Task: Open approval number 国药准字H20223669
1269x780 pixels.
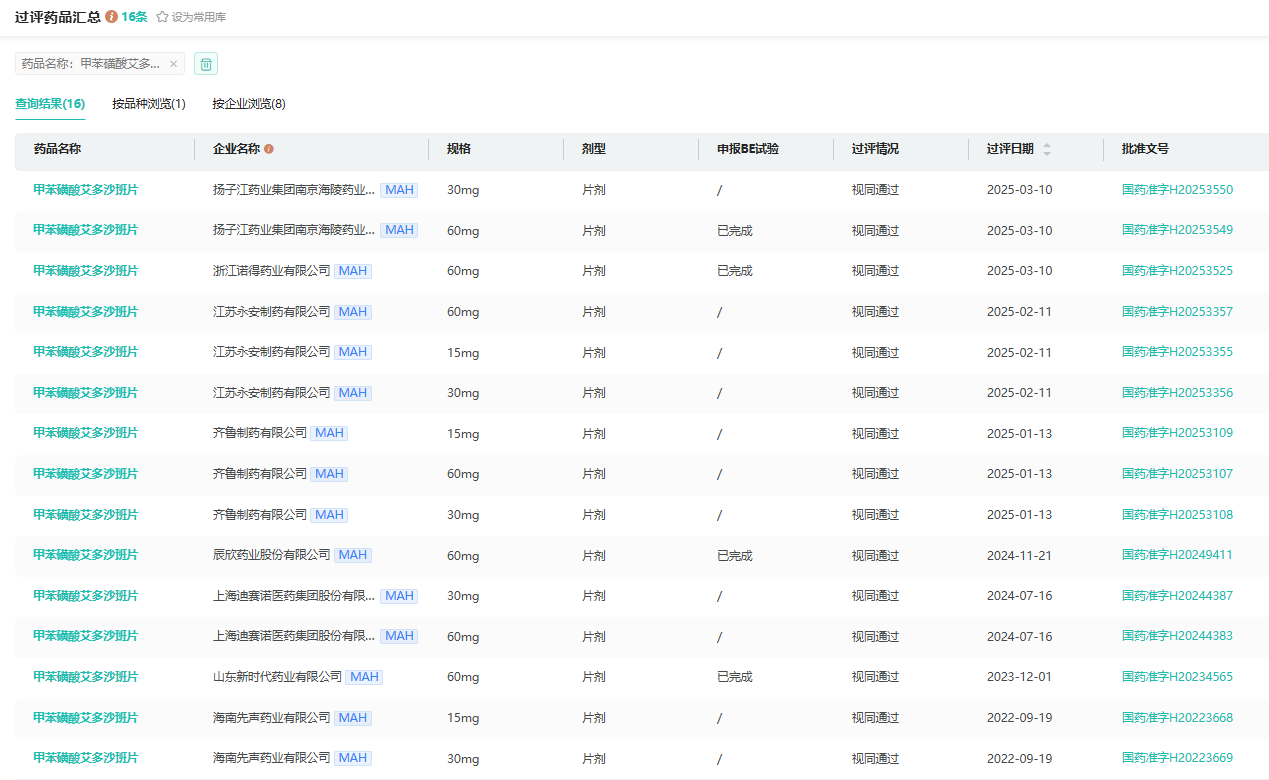Action: click(1177, 758)
